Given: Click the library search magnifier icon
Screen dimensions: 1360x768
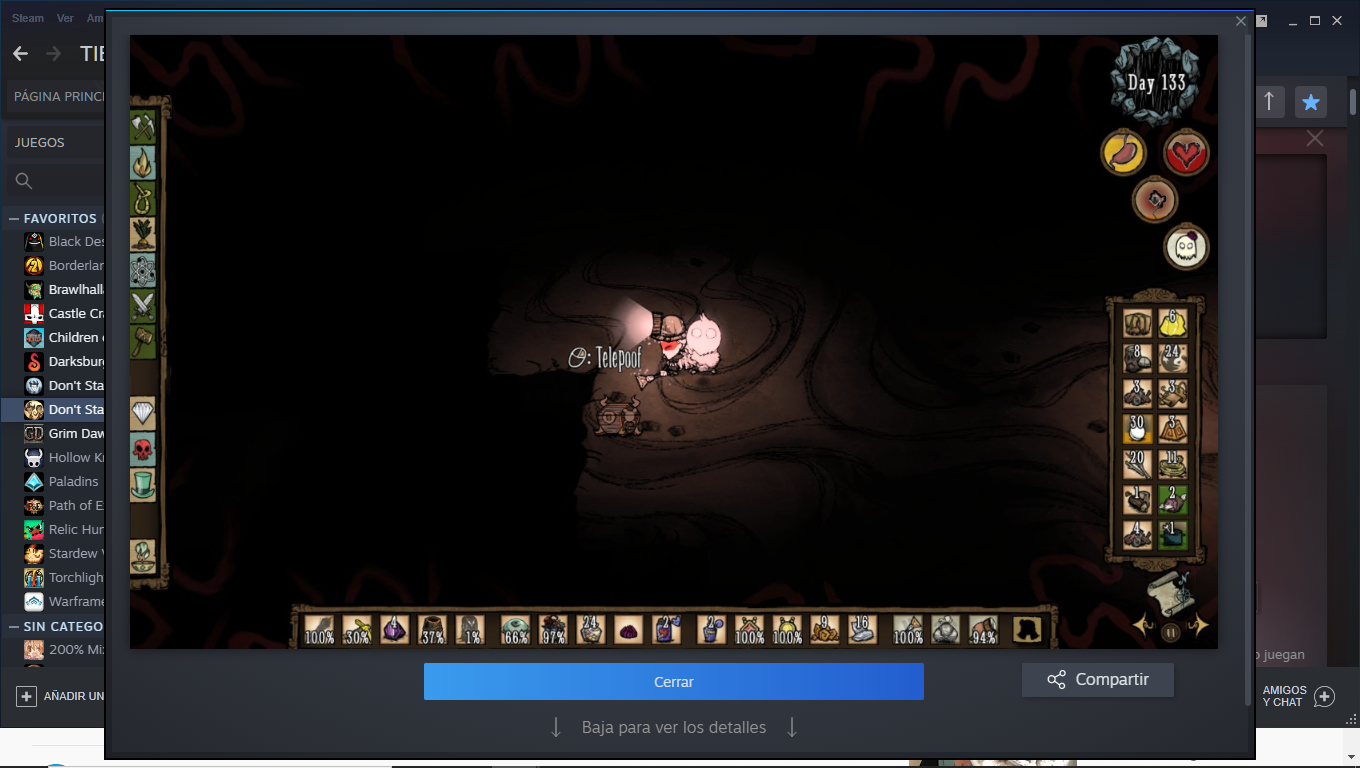Looking at the screenshot, I should (x=25, y=181).
